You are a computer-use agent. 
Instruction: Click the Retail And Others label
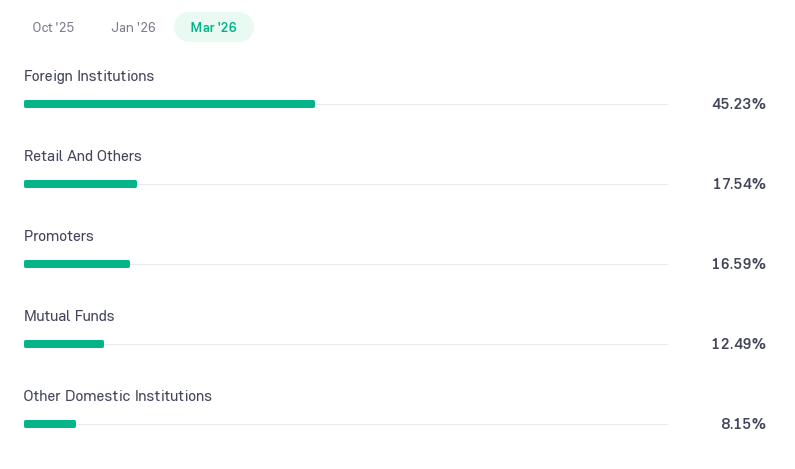[x=83, y=156]
